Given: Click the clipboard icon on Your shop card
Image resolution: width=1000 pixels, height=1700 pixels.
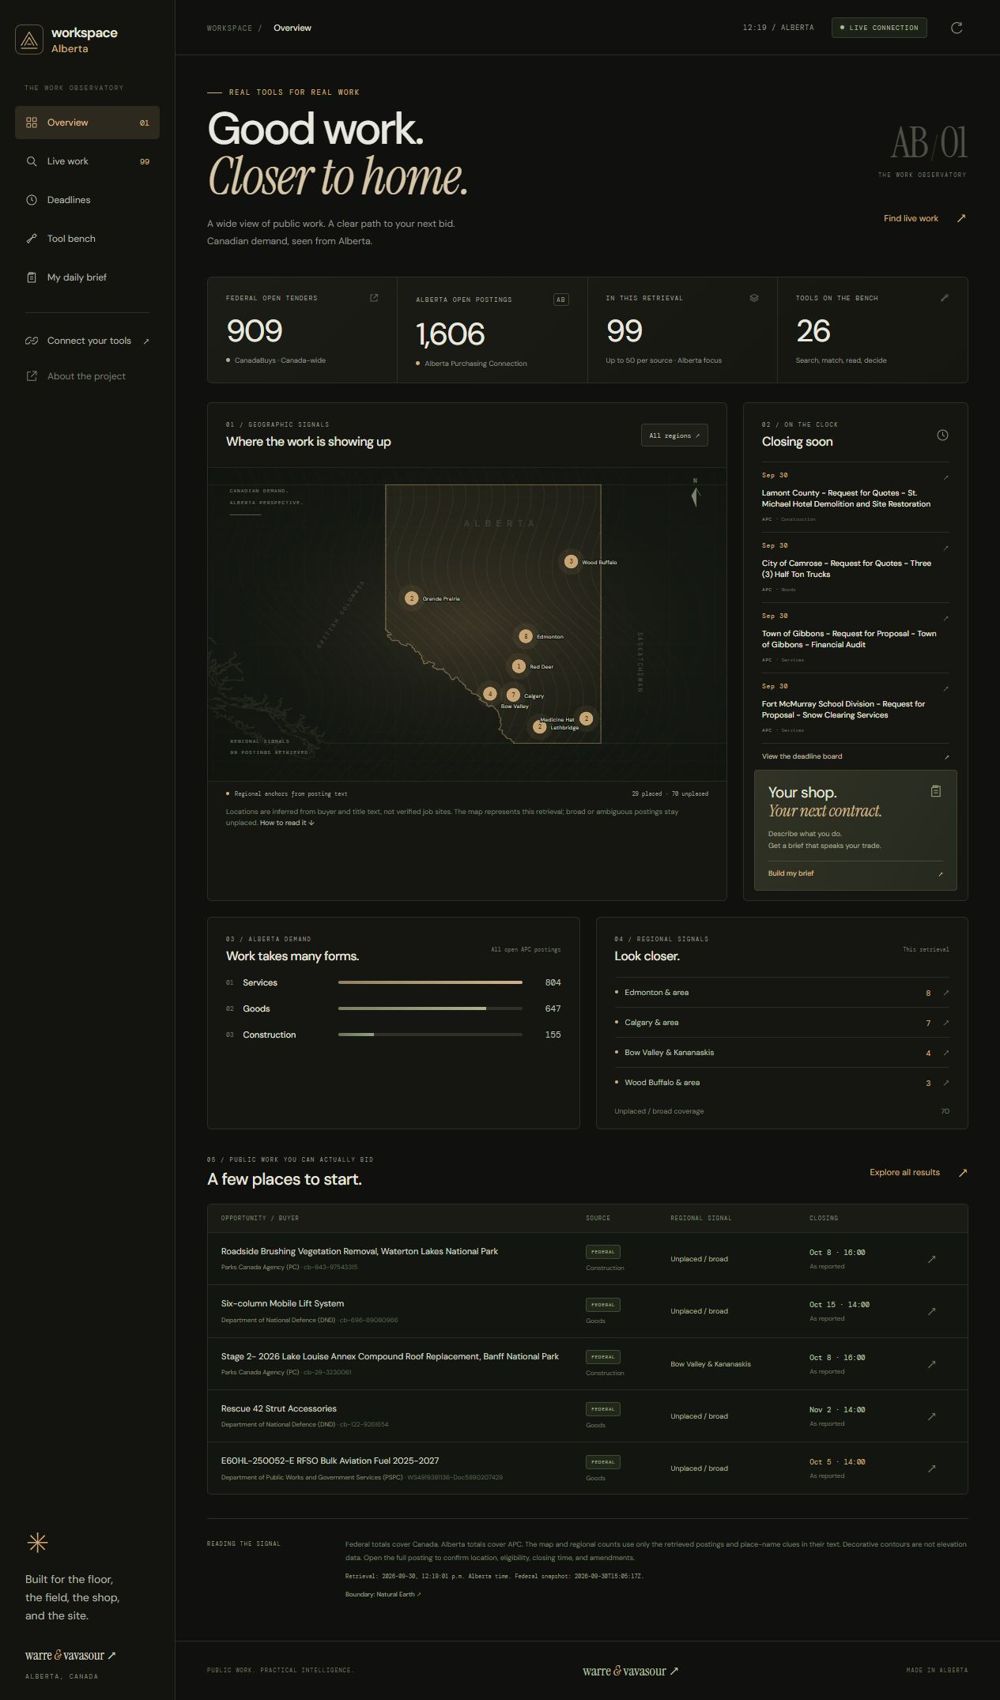Looking at the screenshot, I should (x=936, y=791).
